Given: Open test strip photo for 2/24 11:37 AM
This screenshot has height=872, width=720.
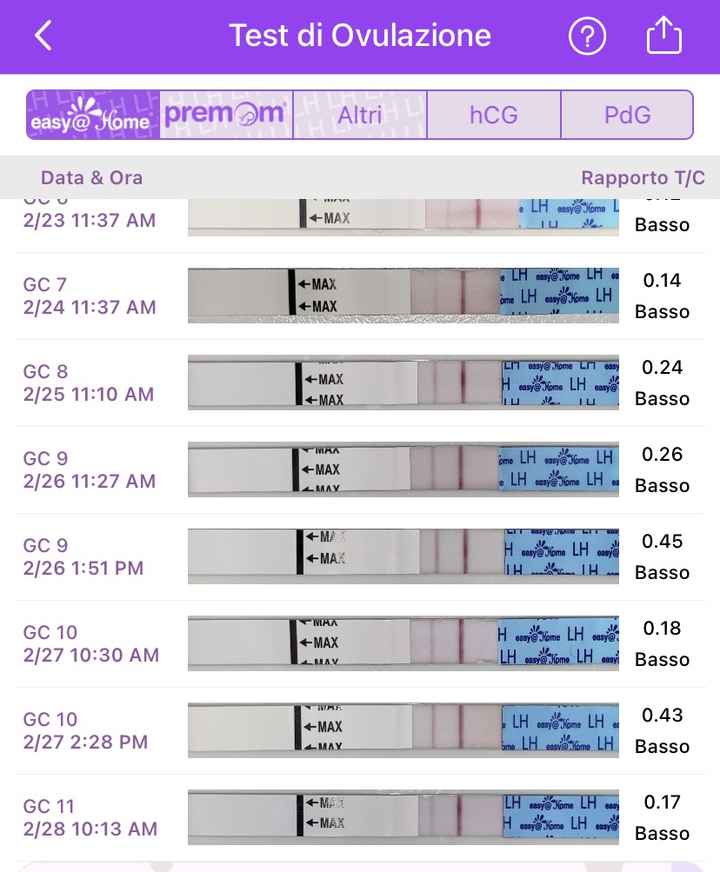Looking at the screenshot, I should tap(403, 295).
